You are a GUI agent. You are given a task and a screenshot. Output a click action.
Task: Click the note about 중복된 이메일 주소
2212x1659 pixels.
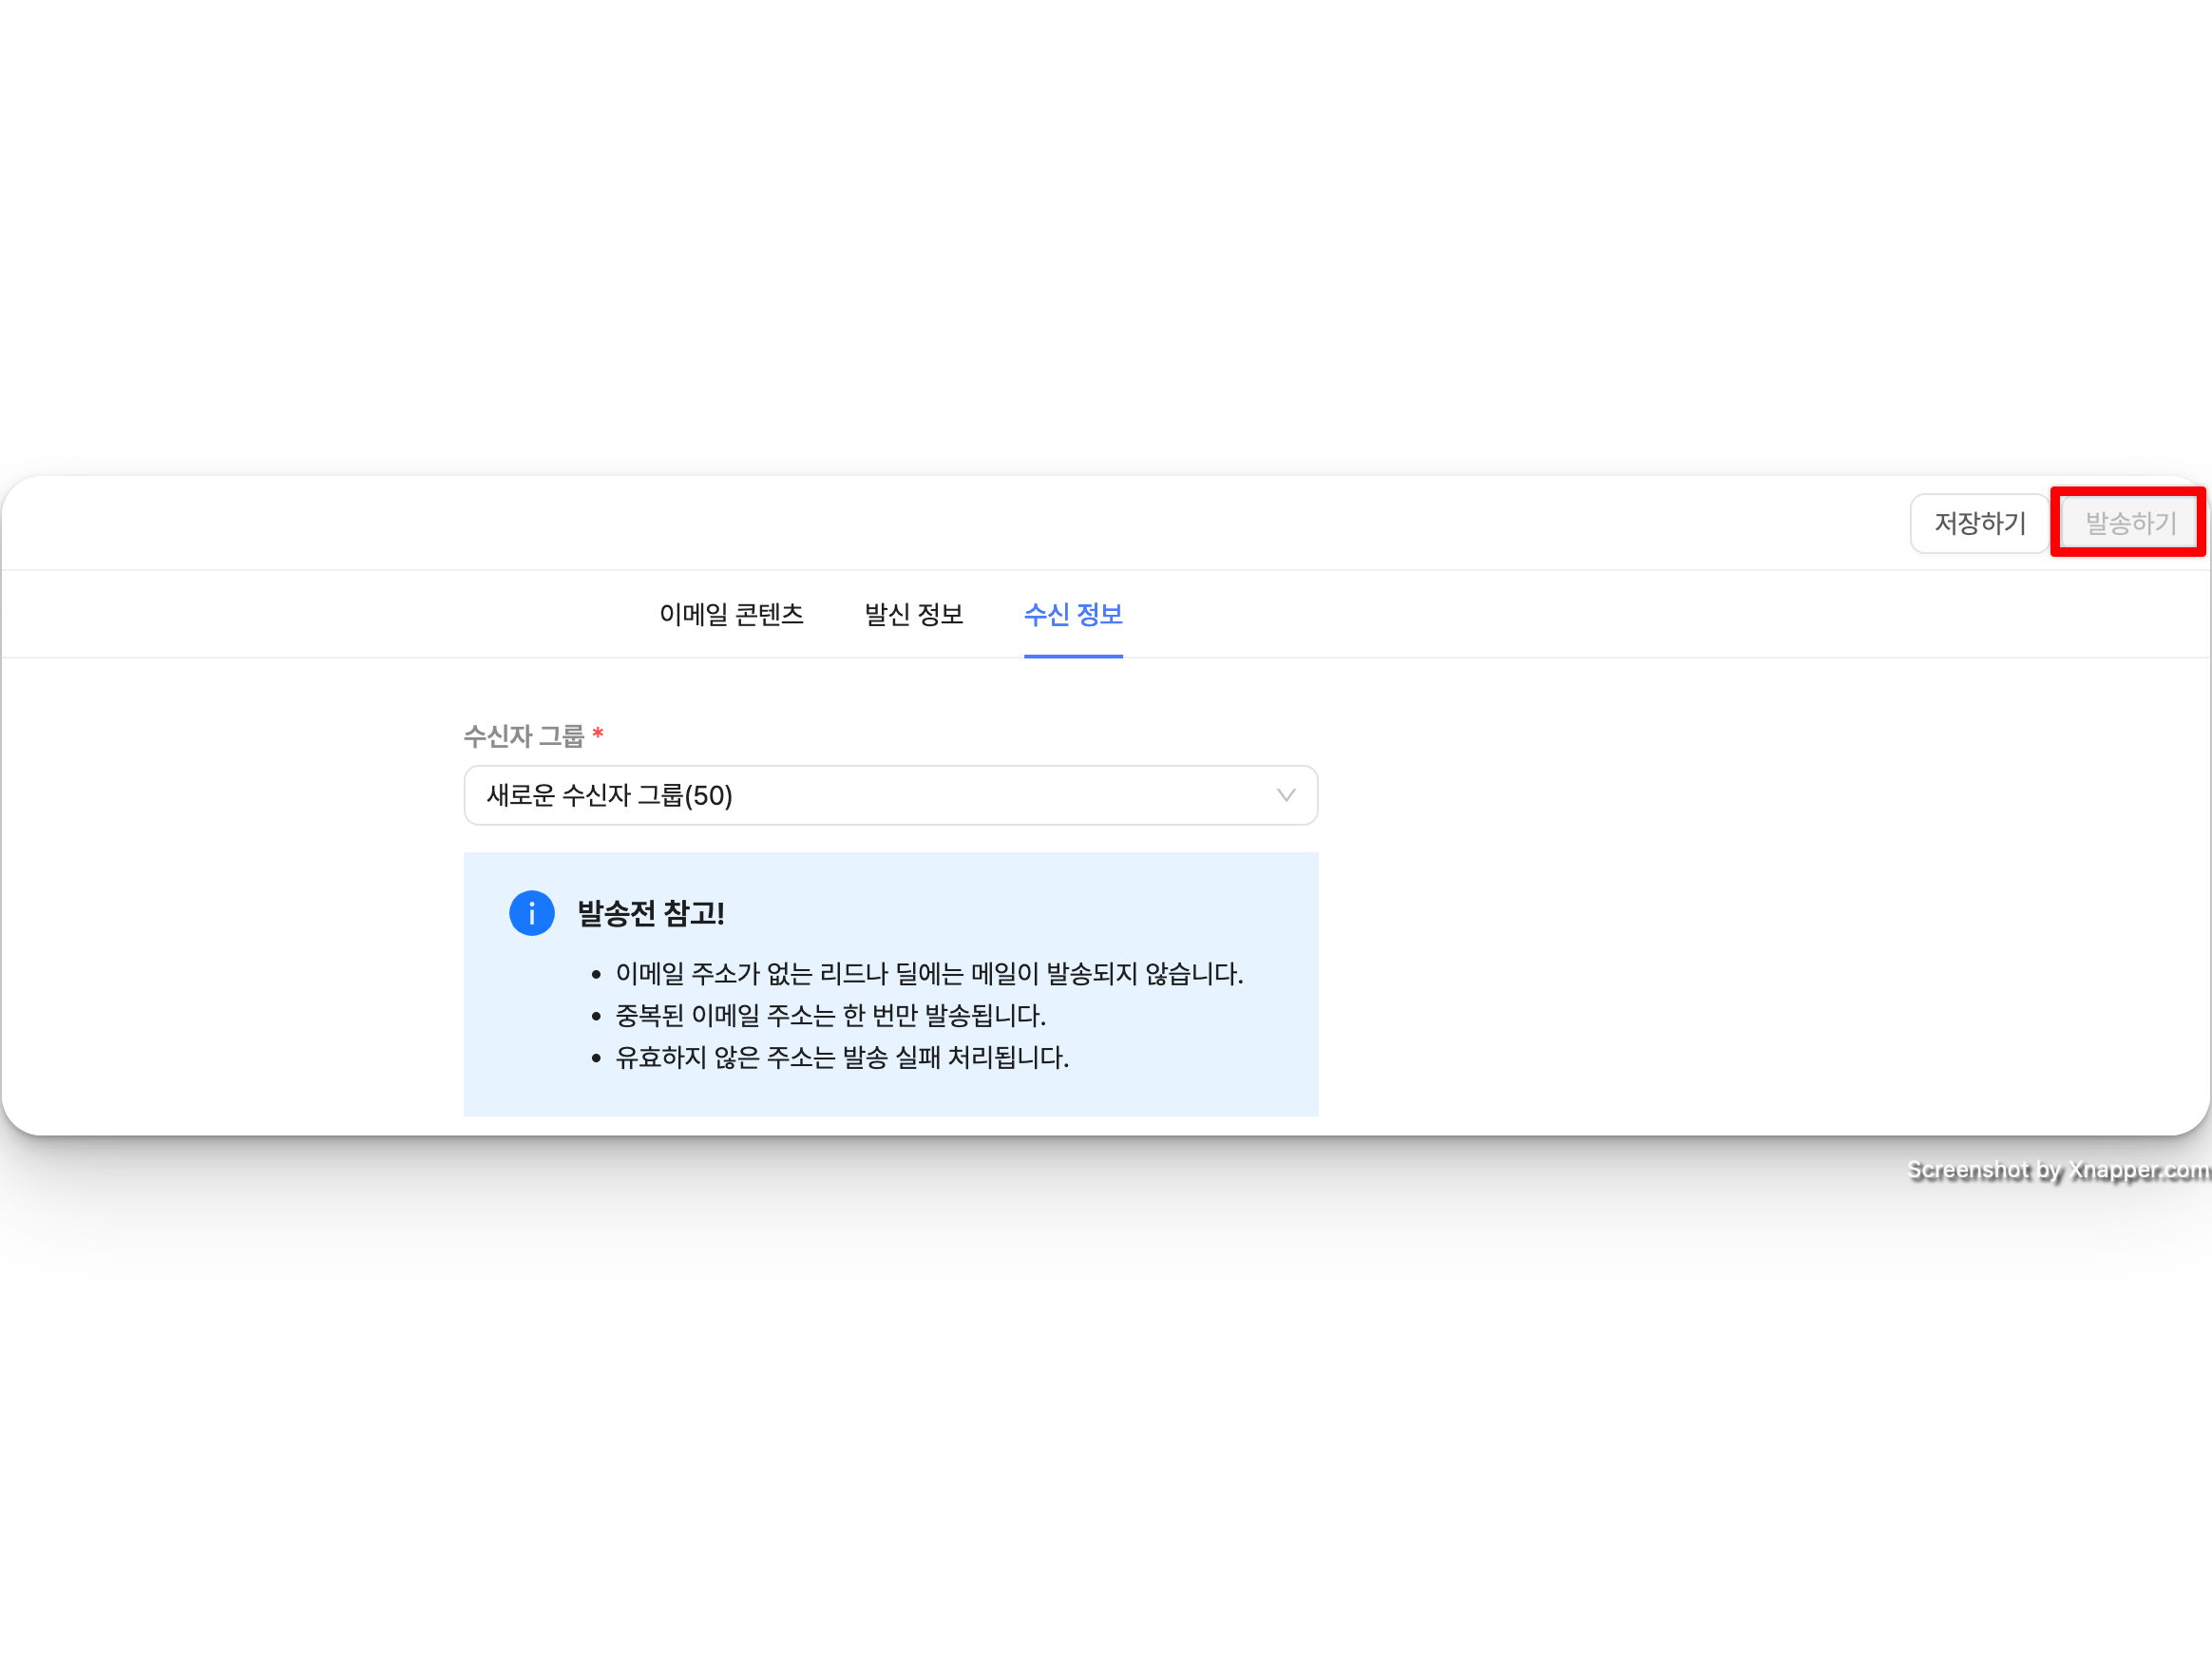coord(830,1016)
